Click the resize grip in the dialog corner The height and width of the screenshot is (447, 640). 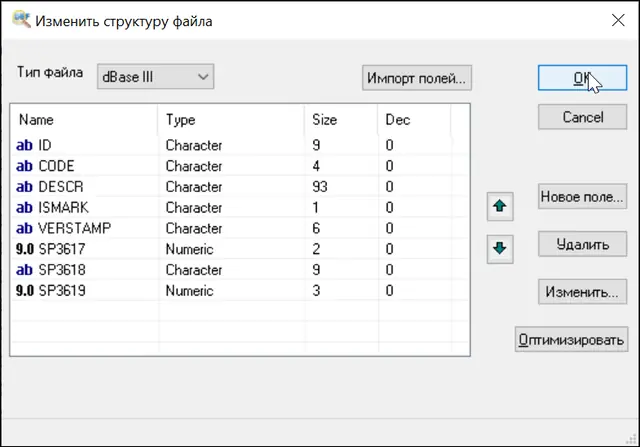631,439
